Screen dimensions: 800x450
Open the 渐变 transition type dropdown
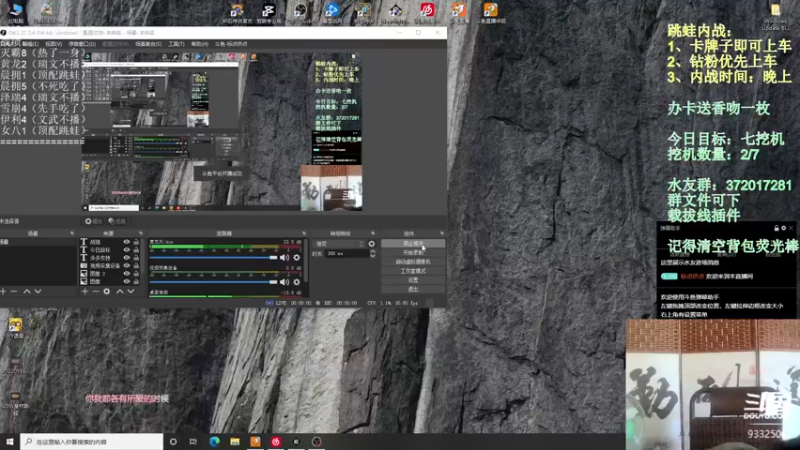pos(339,244)
